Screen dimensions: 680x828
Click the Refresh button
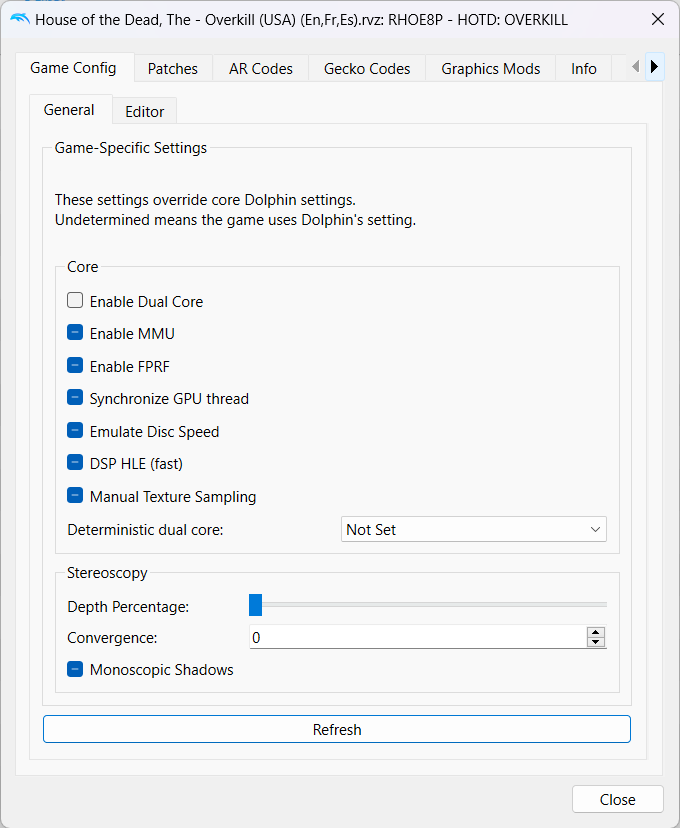(x=337, y=729)
